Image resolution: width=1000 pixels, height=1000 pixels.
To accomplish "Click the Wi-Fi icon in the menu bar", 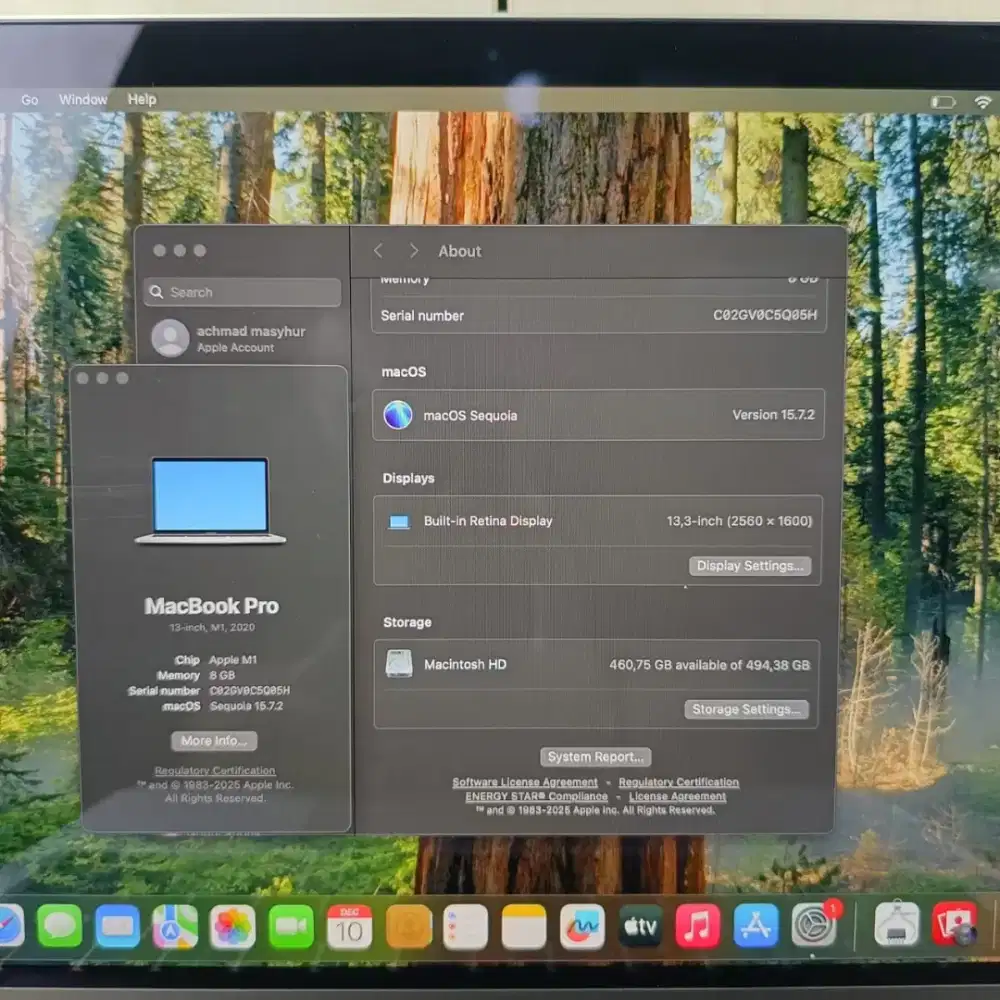I will coord(983,101).
